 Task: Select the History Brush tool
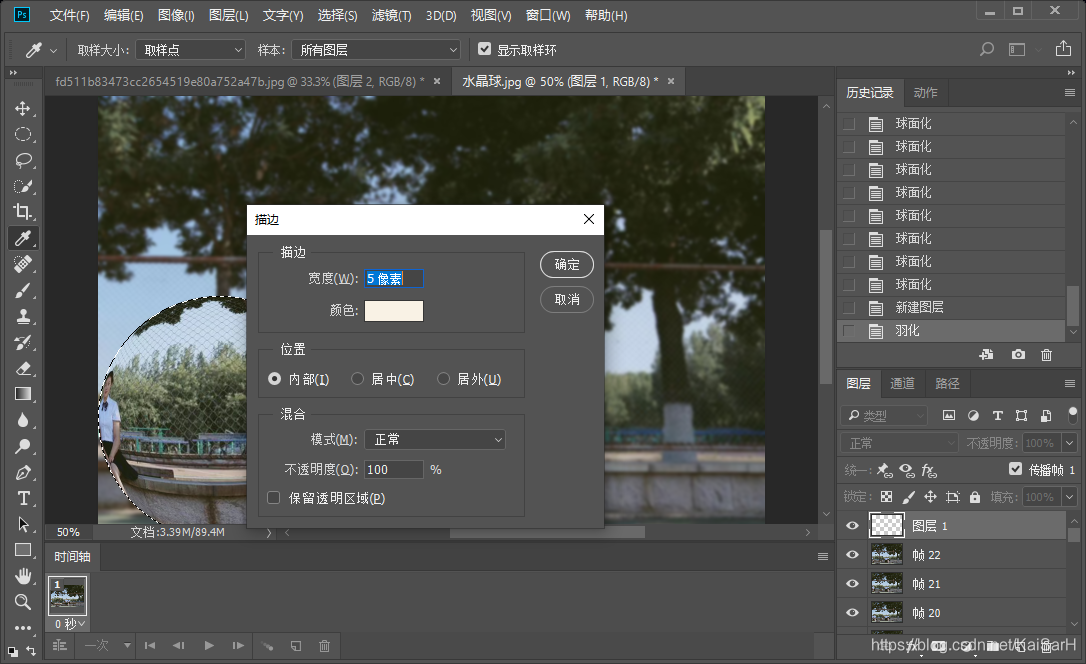point(23,342)
